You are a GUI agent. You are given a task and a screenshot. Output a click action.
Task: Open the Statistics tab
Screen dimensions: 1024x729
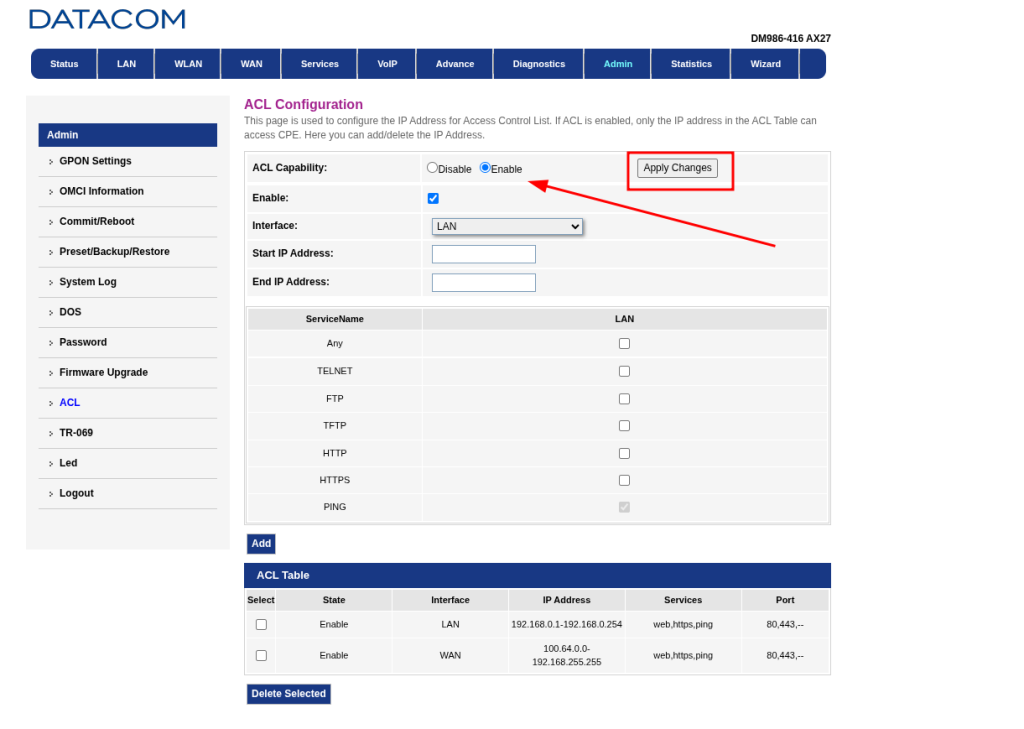click(x=691, y=64)
